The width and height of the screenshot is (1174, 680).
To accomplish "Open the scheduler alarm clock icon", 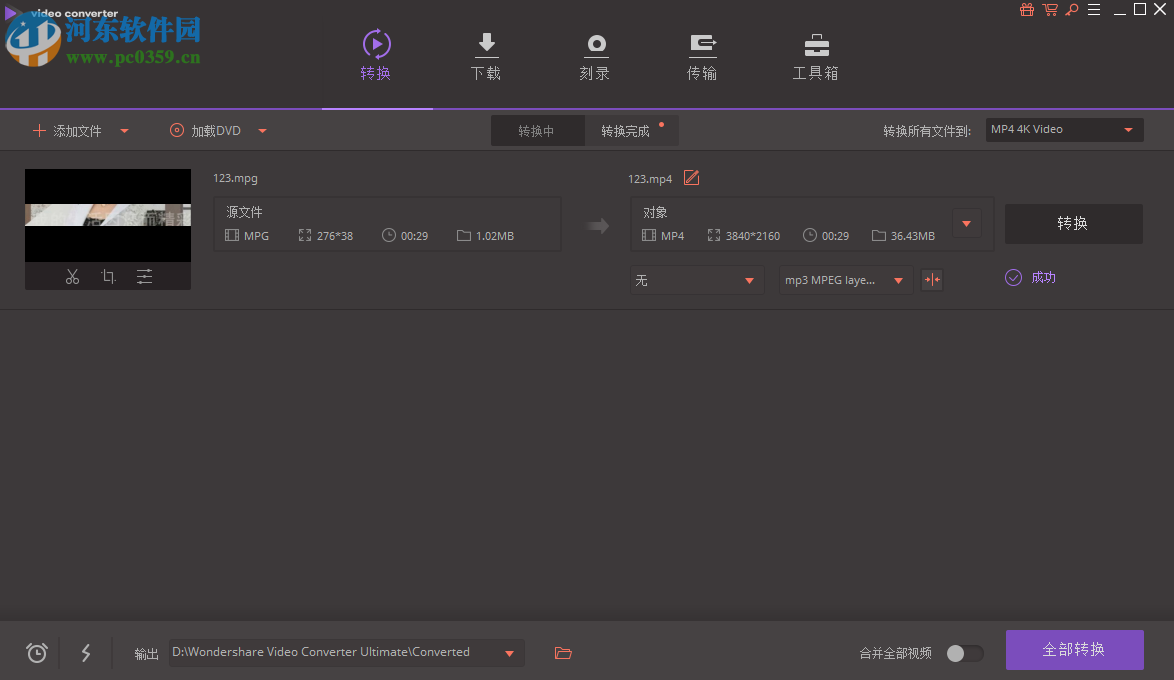I will pos(37,653).
